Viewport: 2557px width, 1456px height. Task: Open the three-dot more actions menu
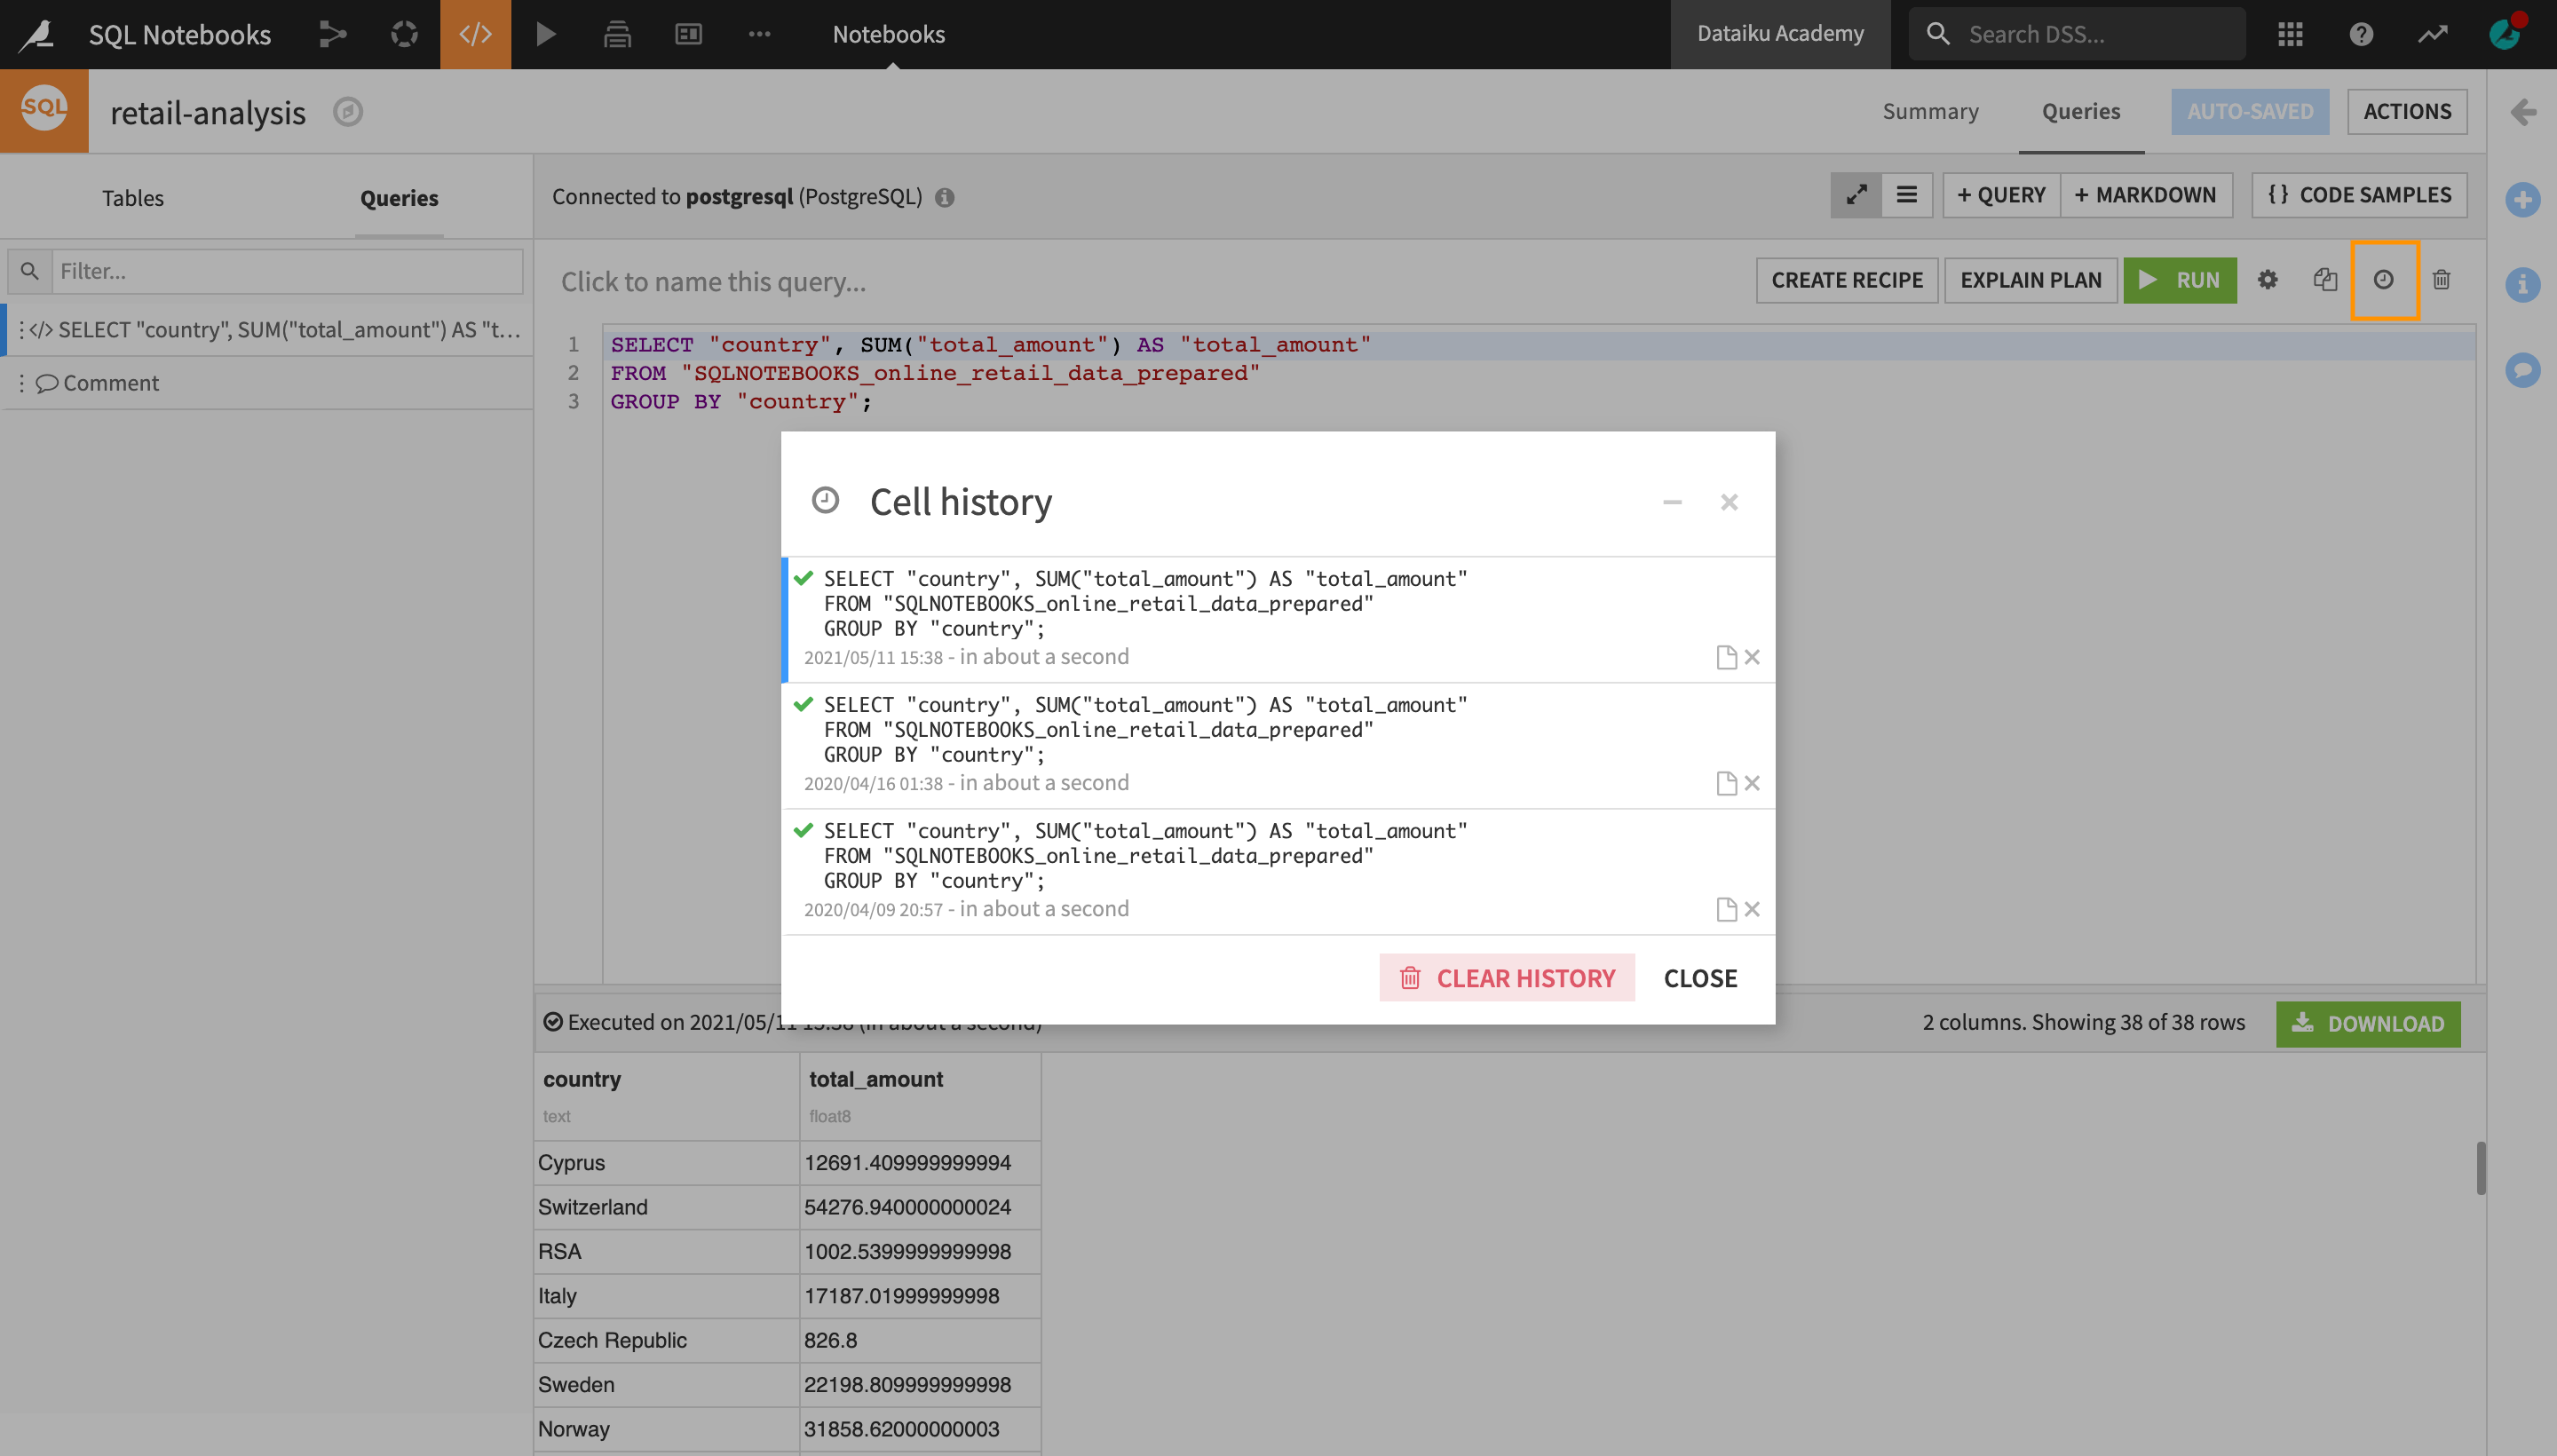pyautogui.click(x=760, y=33)
